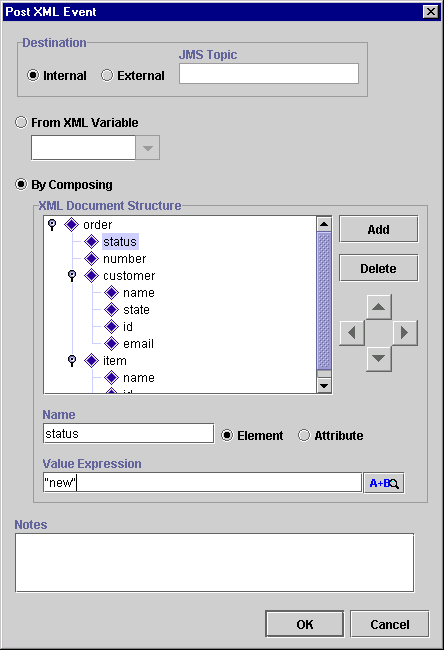Select the order root tree node

(x=97, y=225)
